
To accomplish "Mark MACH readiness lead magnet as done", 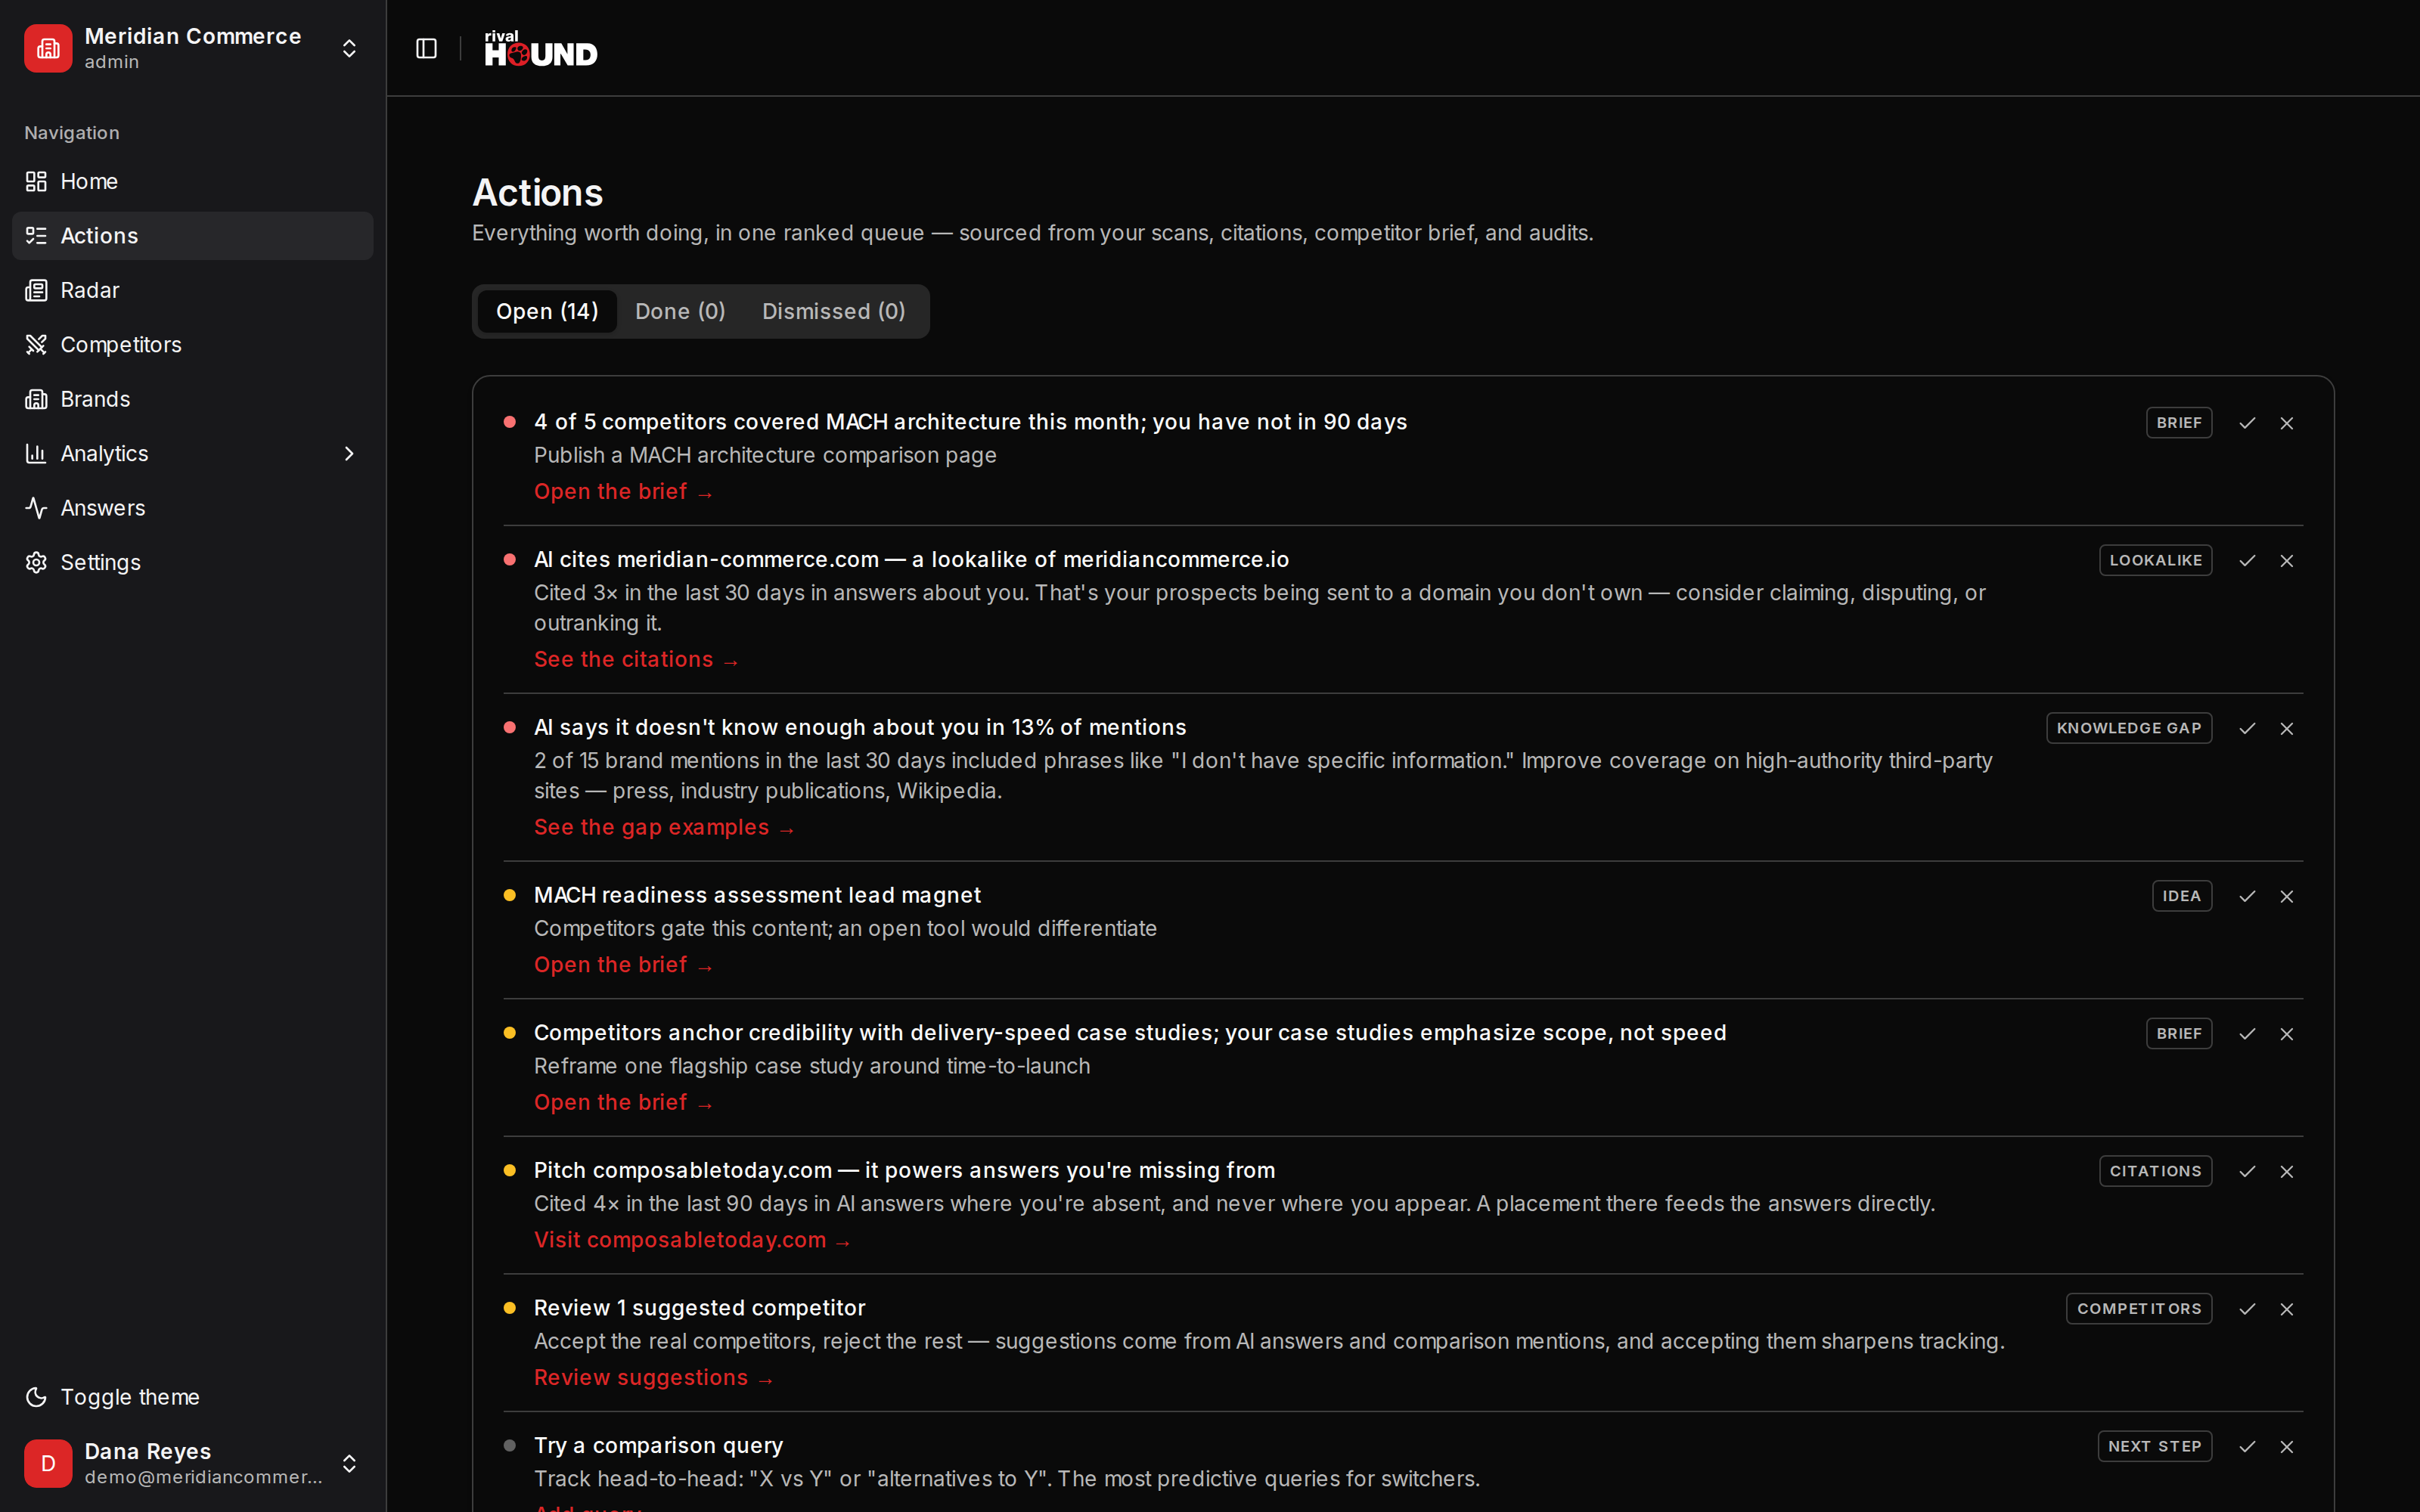I will click(x=2247, y=897).
